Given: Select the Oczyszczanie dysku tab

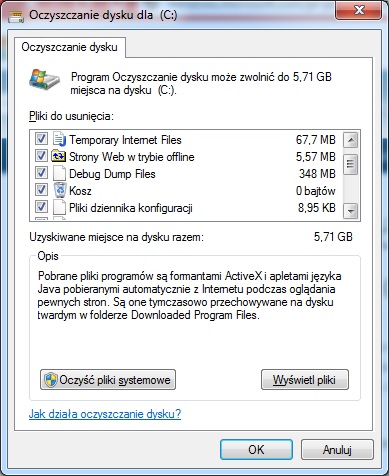Looking at the screenshot, I should [x=70, y=47].
